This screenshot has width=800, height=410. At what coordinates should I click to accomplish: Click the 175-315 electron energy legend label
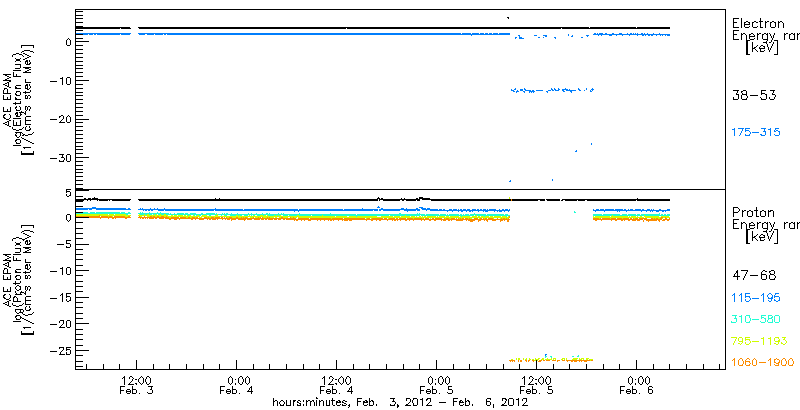pos(756,133)
